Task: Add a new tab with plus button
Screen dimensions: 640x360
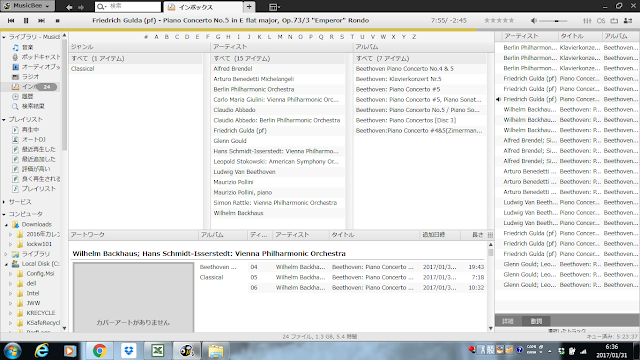Action: pyautogui.click(x=249, y=7)
